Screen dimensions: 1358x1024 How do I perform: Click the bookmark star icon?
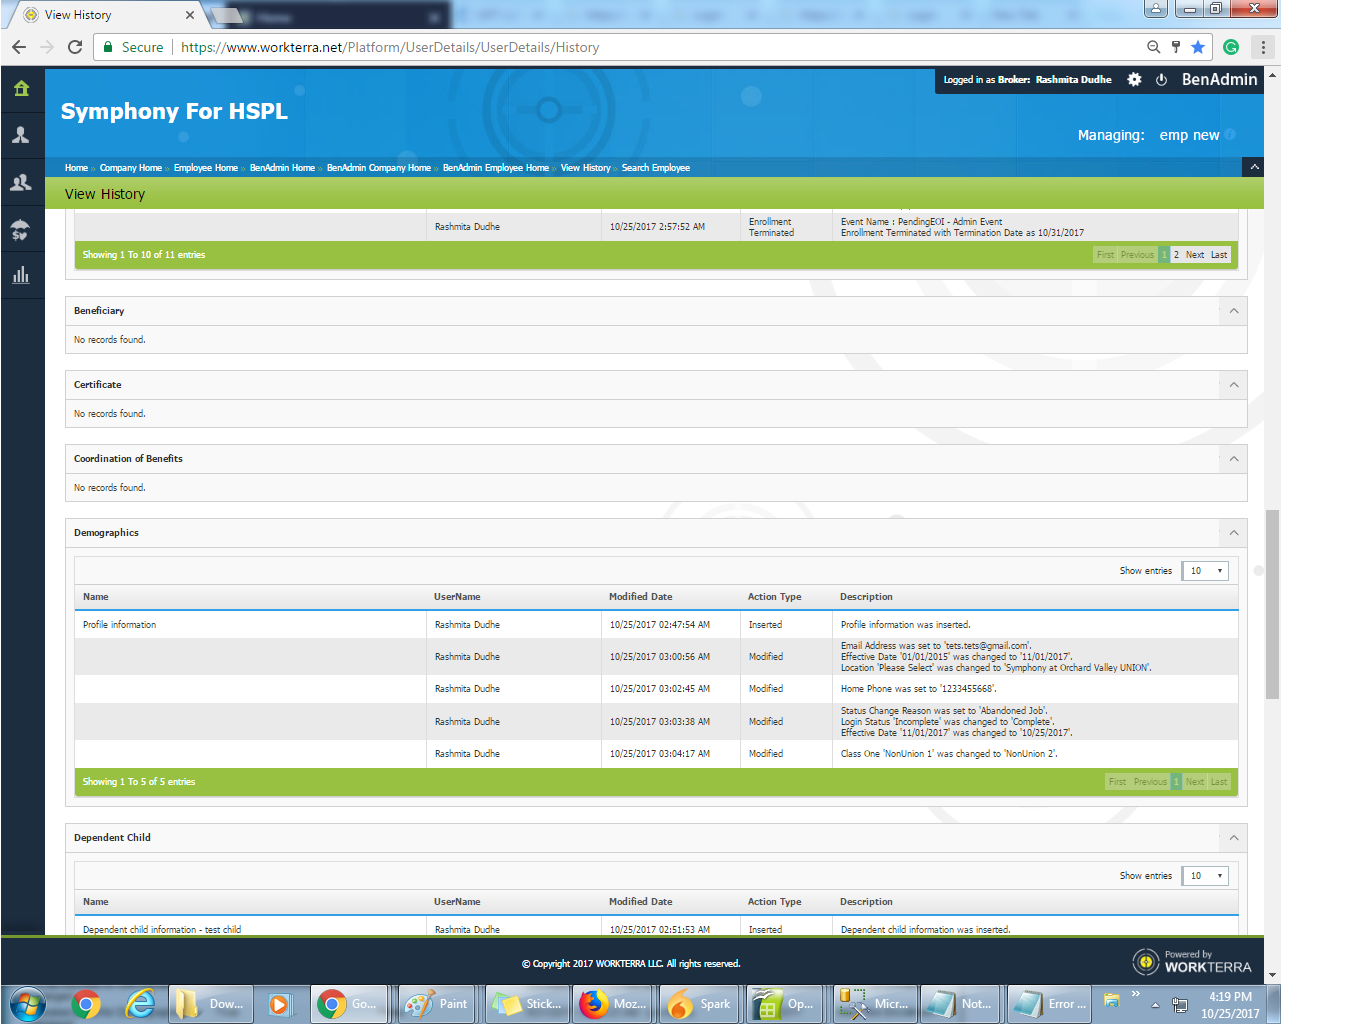(1198, 47)
